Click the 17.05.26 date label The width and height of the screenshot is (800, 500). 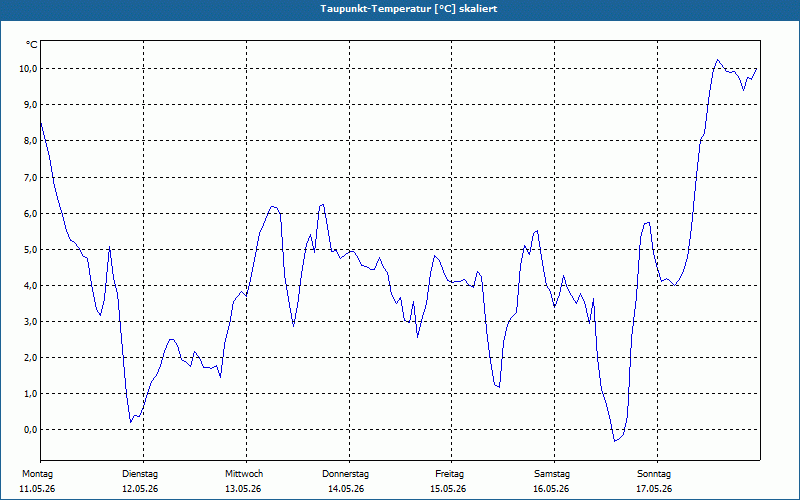[x=654, y=489]
